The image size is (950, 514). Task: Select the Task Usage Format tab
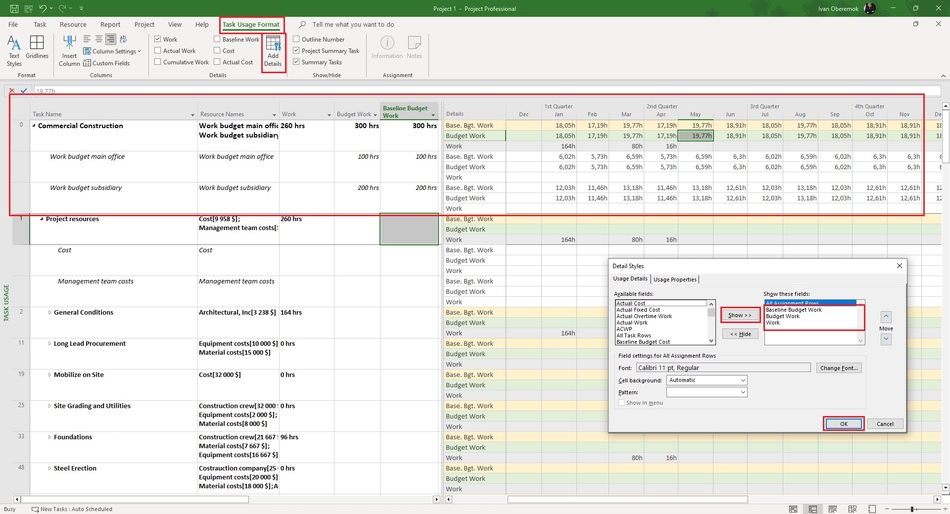pyautogui.click(x=251, y=24)
